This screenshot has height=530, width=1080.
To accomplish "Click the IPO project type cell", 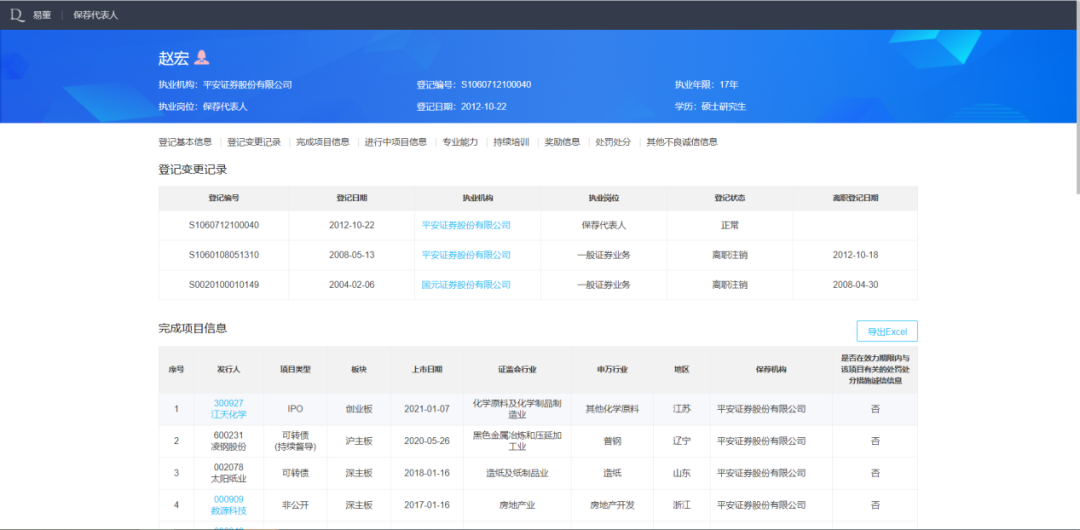I will pyautogui.click(x=295, y=409).
